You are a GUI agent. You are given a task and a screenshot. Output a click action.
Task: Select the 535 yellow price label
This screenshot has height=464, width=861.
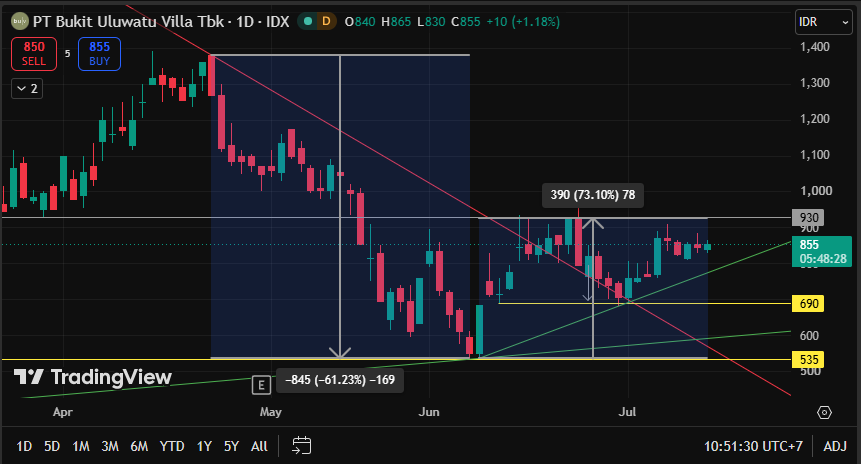(x=808, y=360)
